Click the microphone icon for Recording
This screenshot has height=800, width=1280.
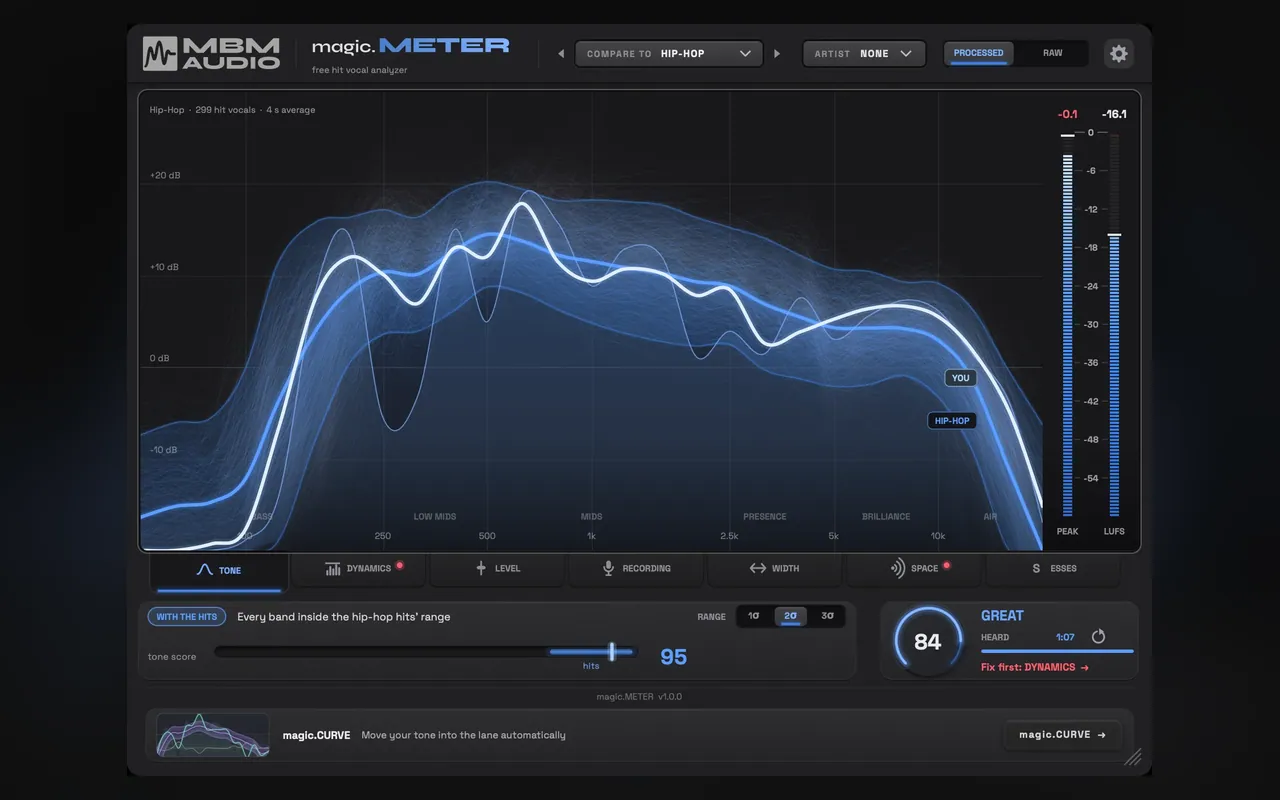point(608,568)
